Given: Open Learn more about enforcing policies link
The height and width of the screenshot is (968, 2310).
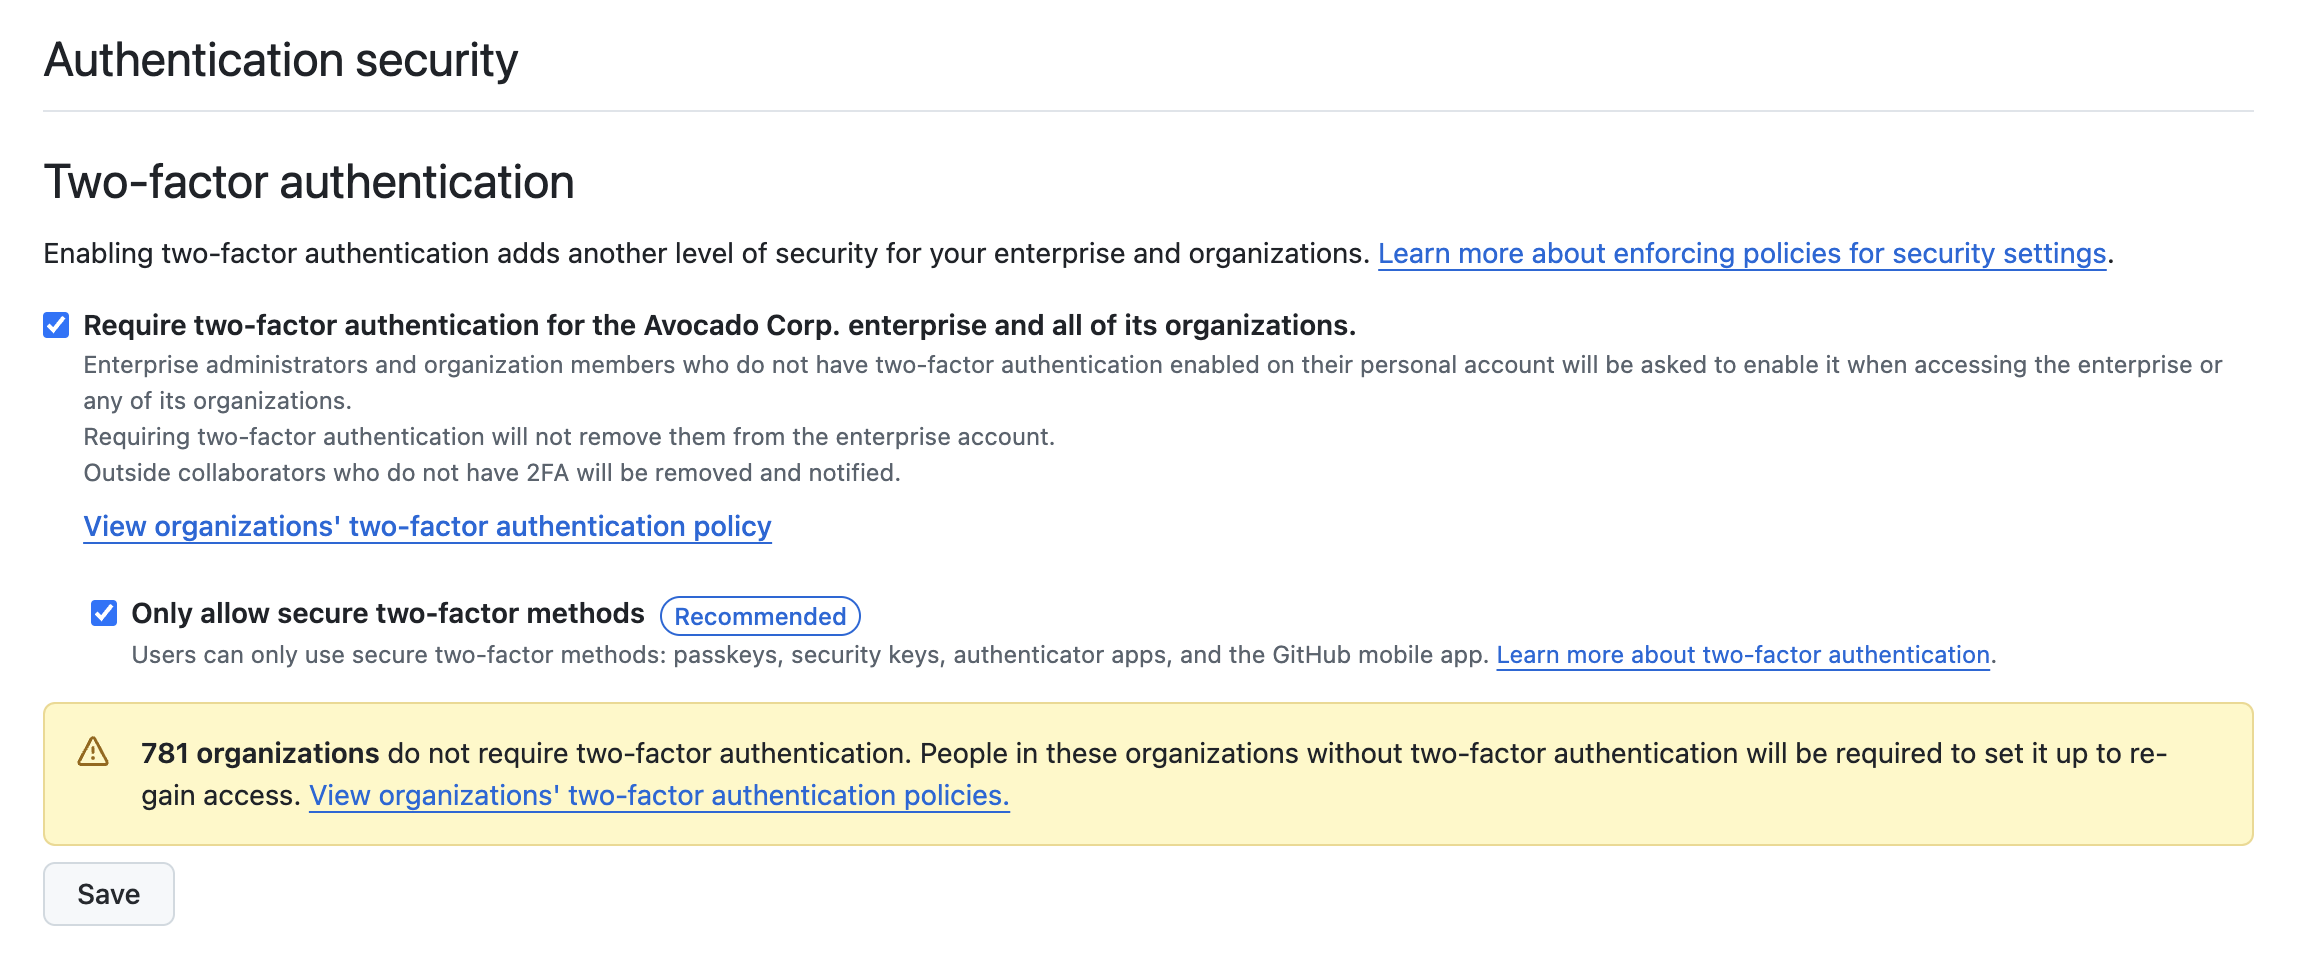Looking at the screenshot, I should [x=1742, y=254].
